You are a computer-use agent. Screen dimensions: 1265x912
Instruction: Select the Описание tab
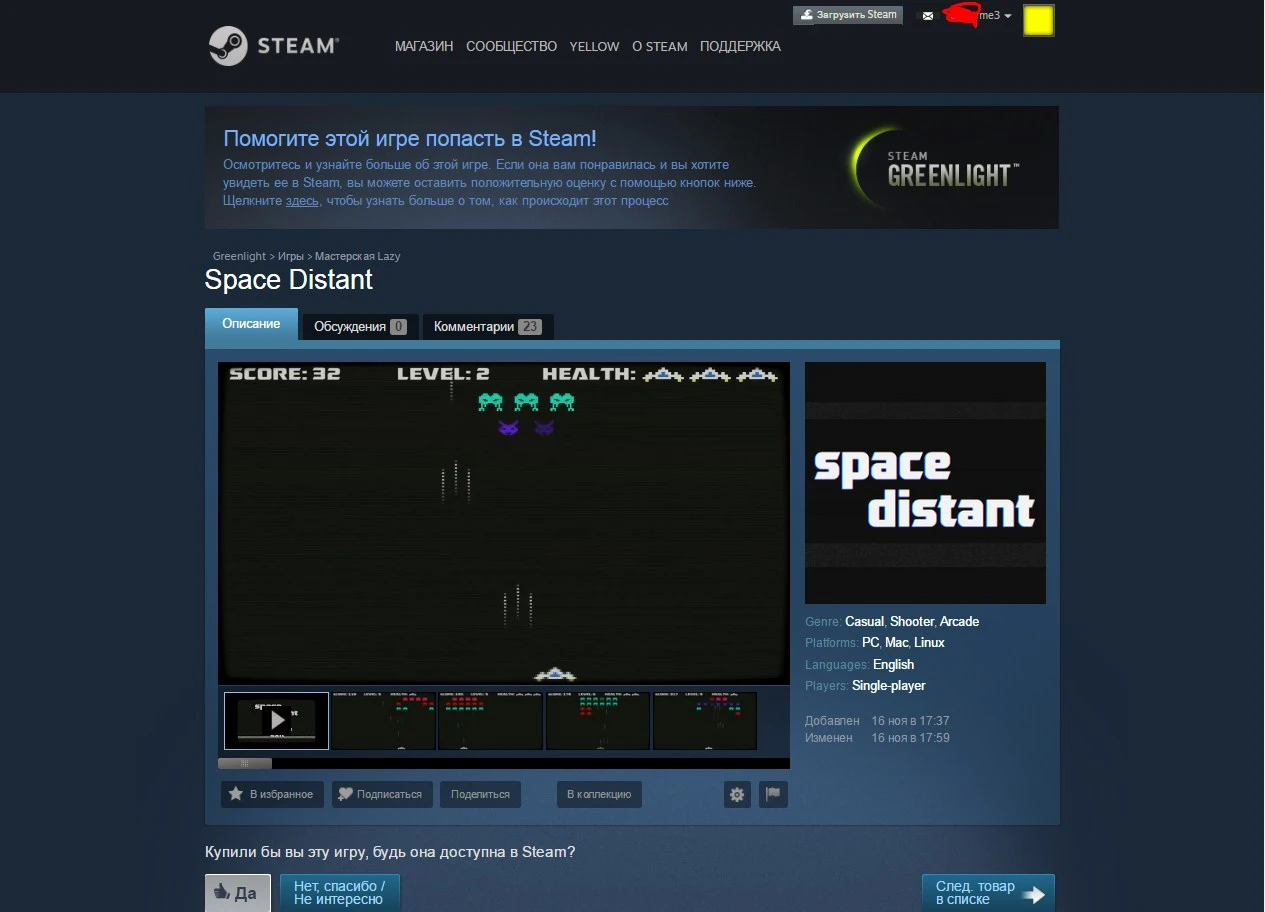click(x=251, y=324)
